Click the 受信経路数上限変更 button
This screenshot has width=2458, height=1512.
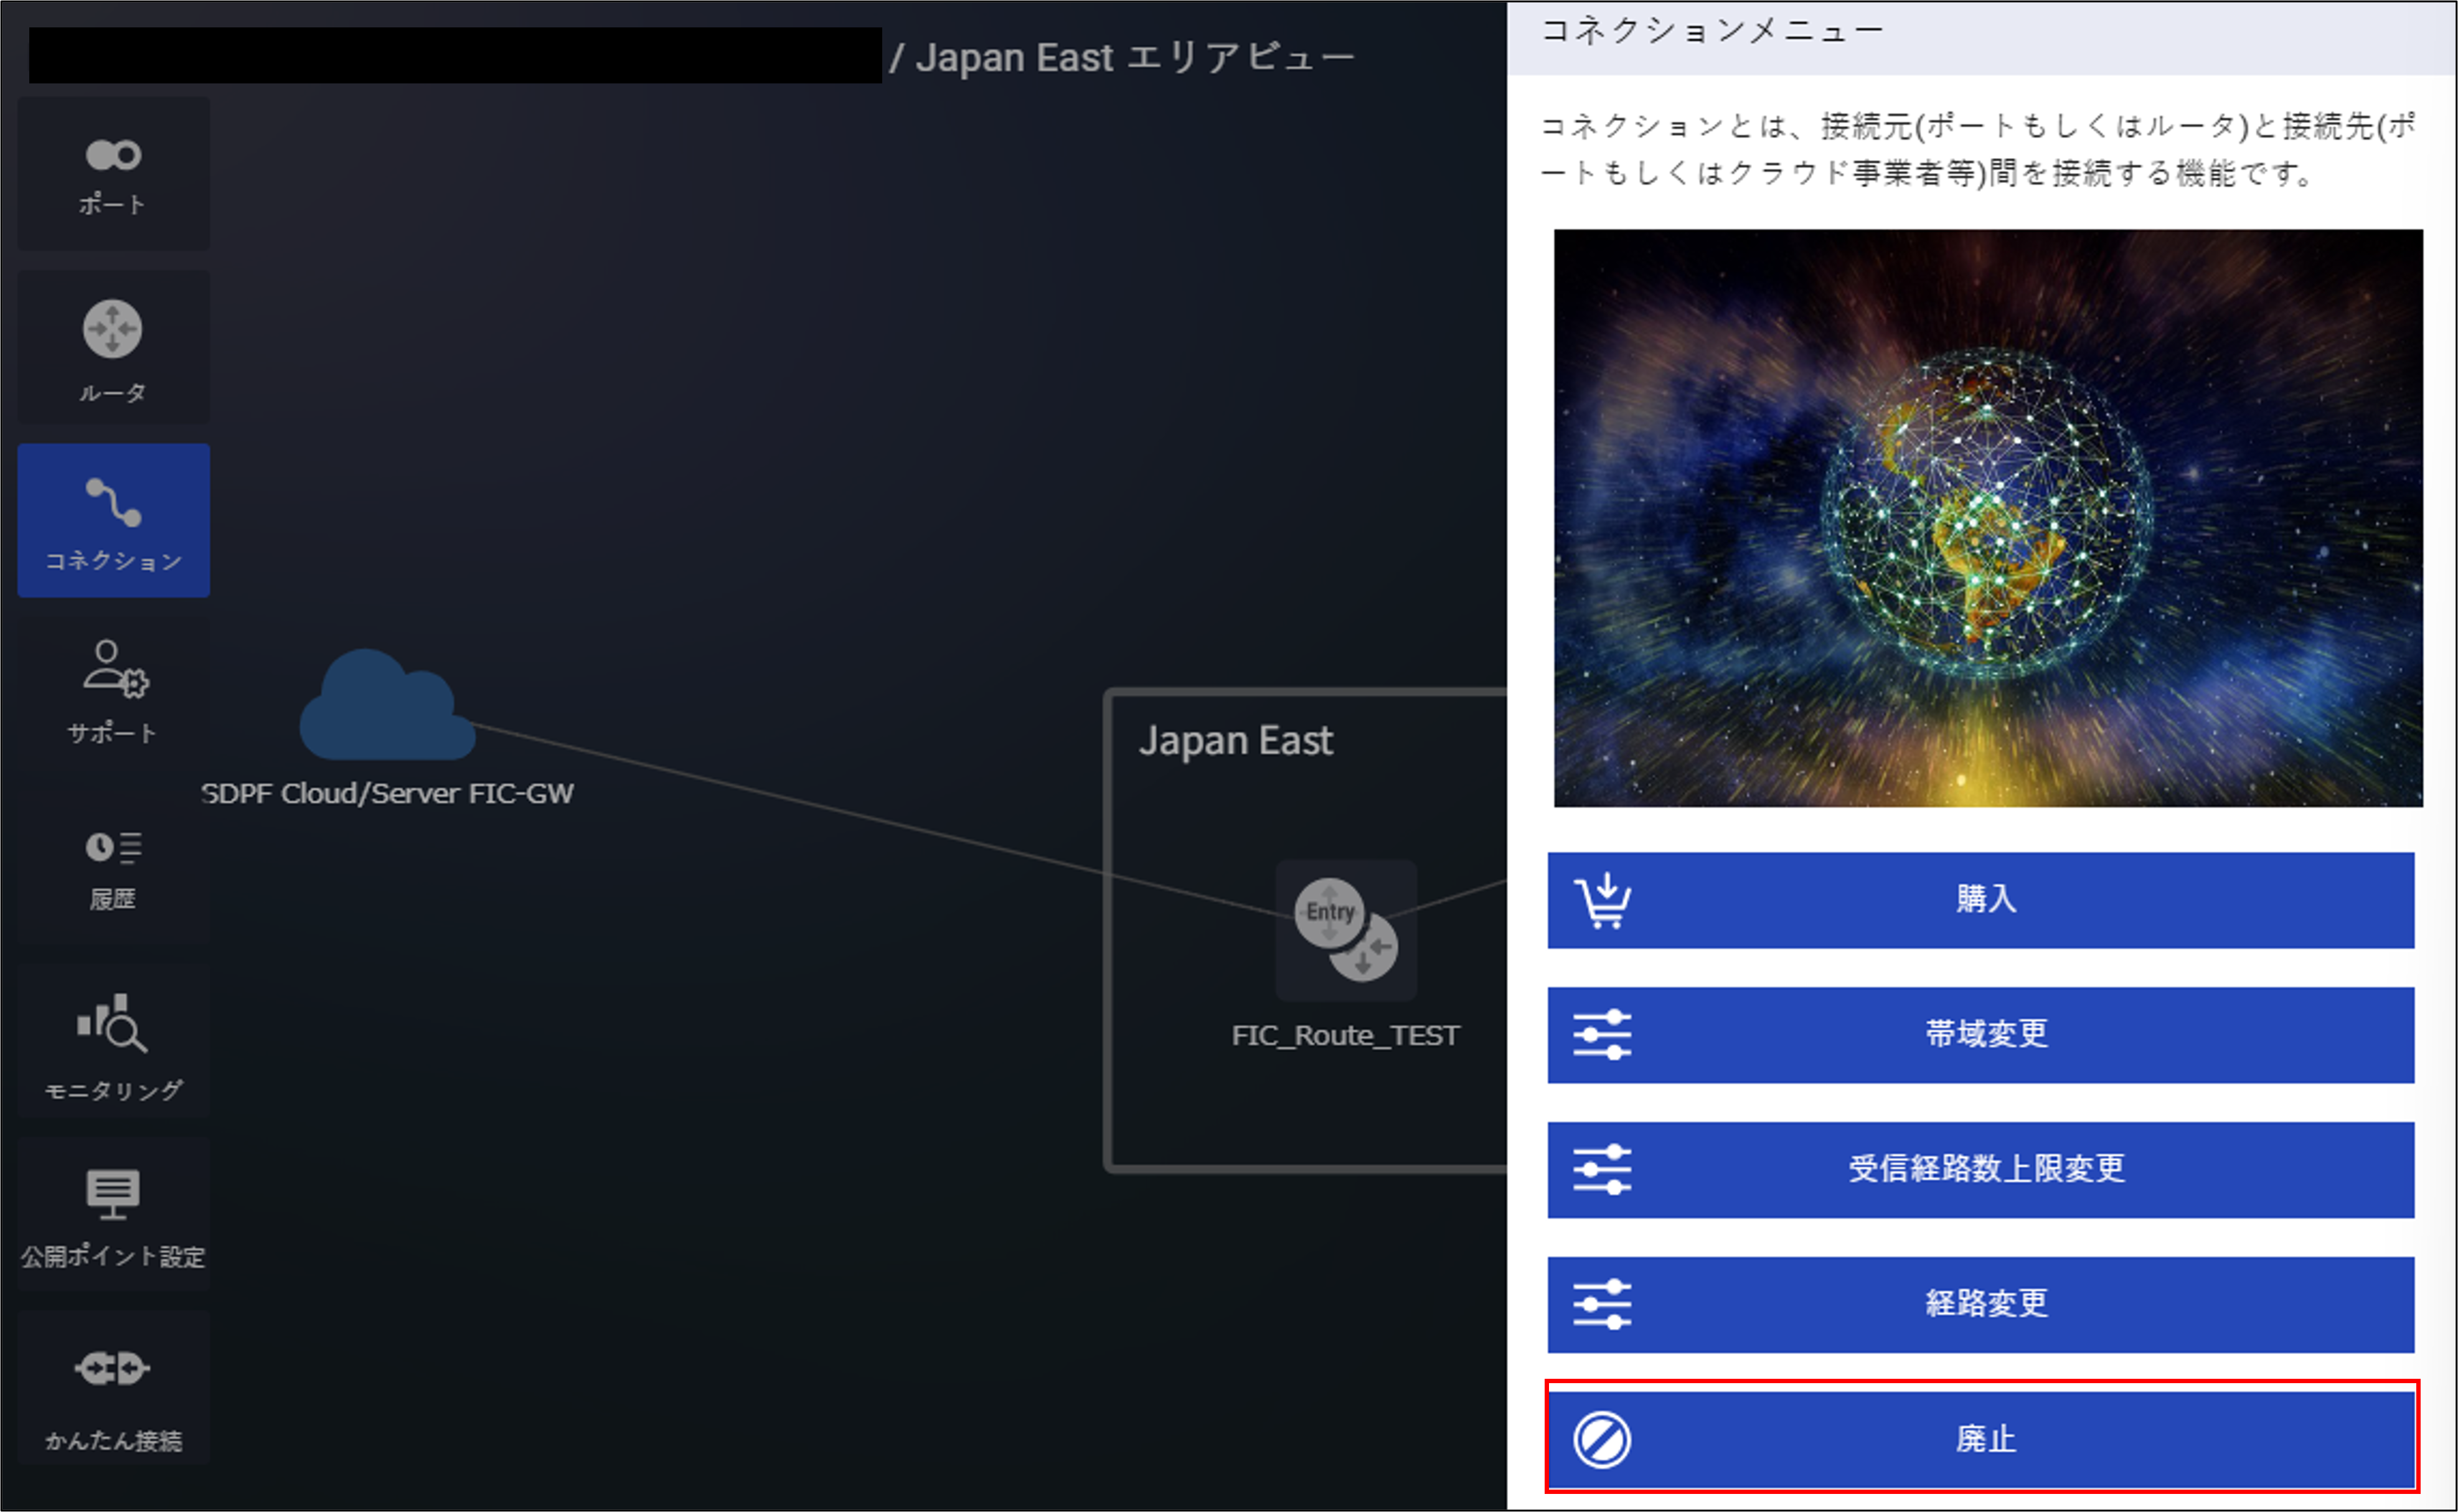[x=1981, y=1170]
